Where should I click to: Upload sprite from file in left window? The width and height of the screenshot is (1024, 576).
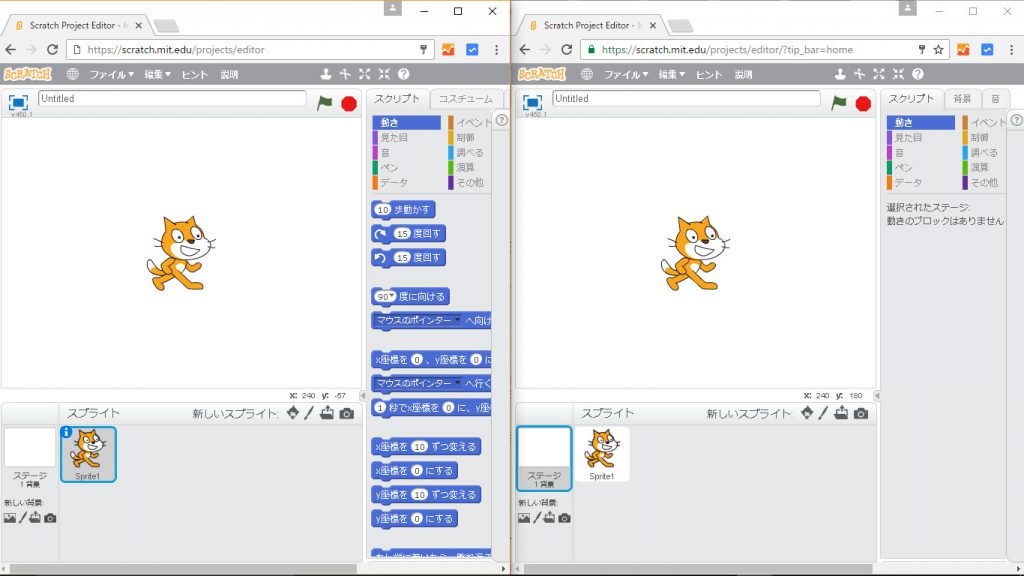(x=327, y=413)
